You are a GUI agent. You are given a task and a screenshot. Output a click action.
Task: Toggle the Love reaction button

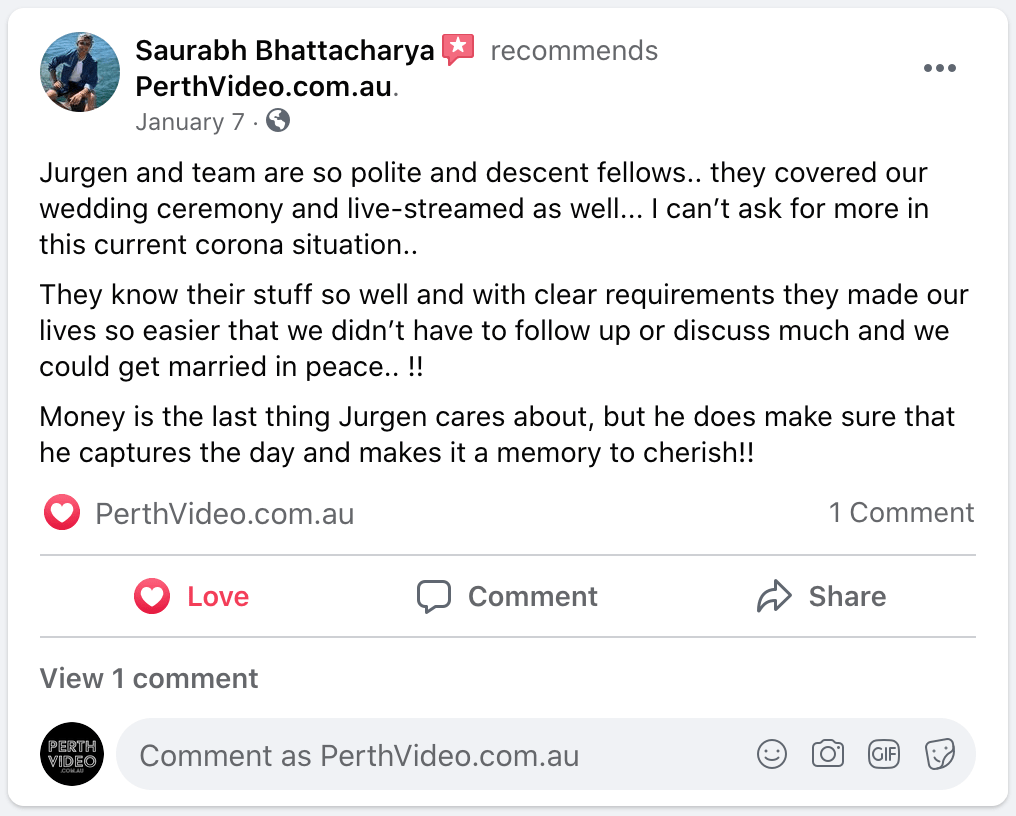pos(192,597)
